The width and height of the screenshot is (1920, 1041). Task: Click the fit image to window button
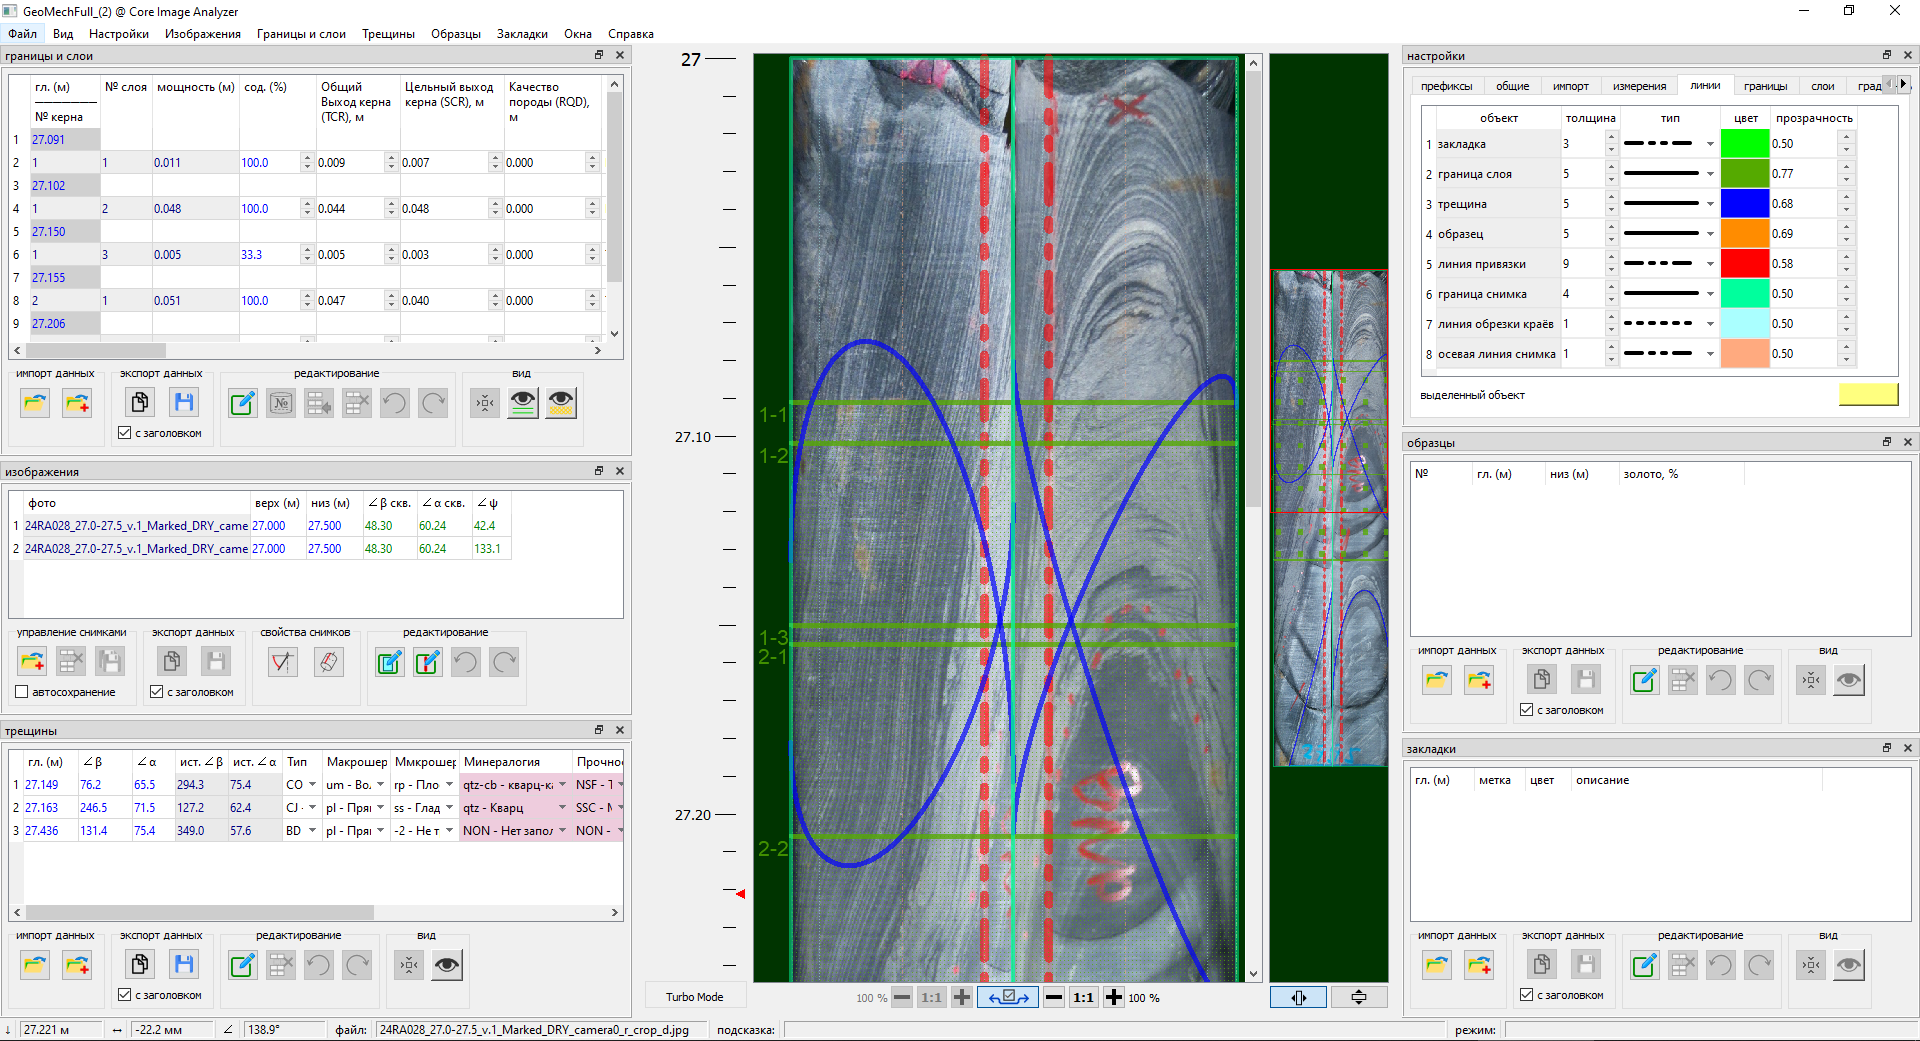[1008, 997]
